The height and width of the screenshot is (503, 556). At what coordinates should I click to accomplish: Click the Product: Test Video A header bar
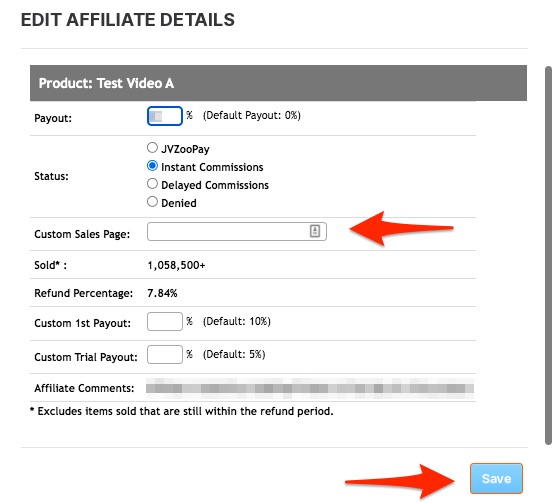point(278,83)
